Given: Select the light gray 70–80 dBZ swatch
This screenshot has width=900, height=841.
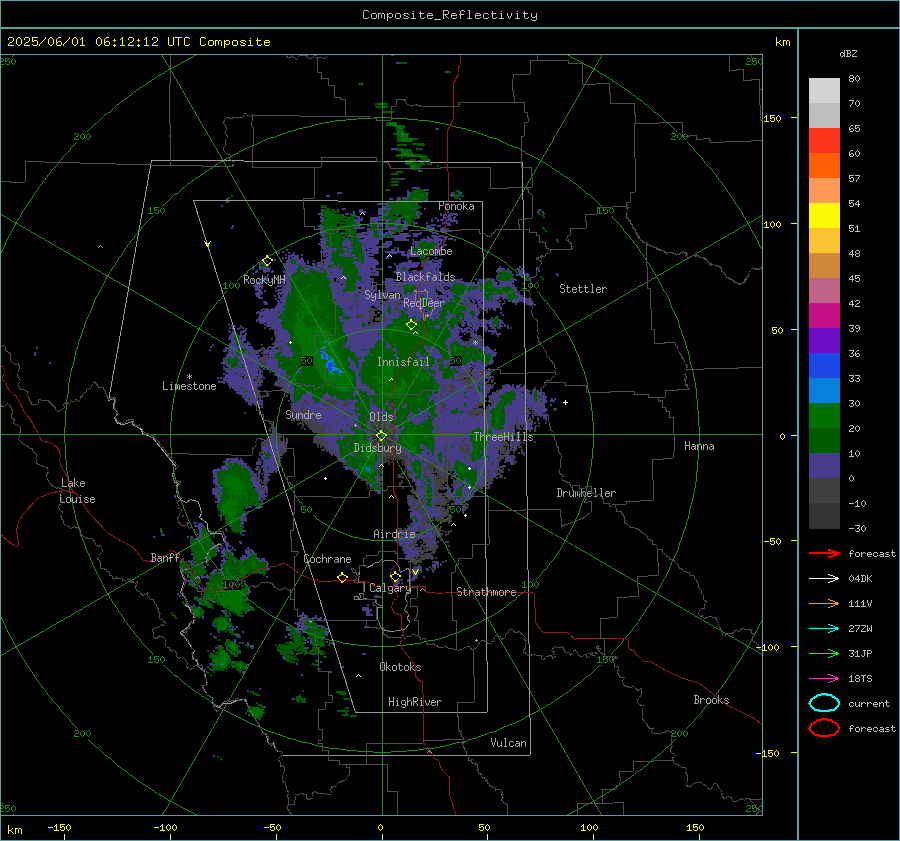Looking at the screenshot, I should [x=824, y=90].
